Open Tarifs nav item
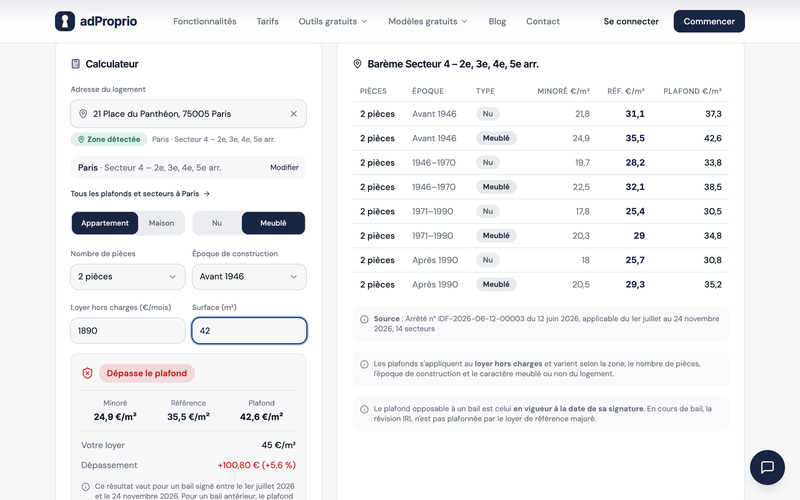 (267, 21)
